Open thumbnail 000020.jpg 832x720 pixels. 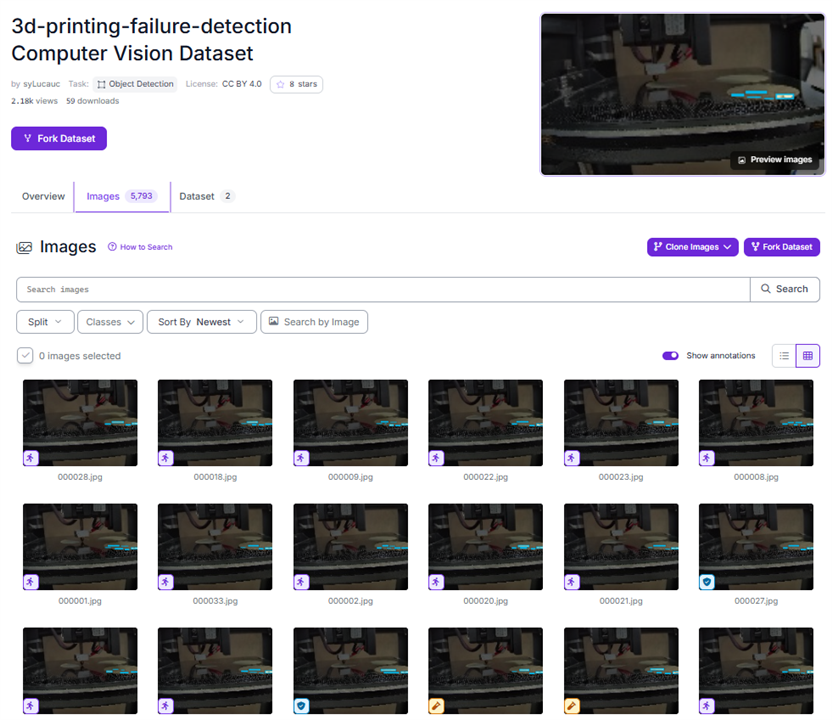pos(486,547)
